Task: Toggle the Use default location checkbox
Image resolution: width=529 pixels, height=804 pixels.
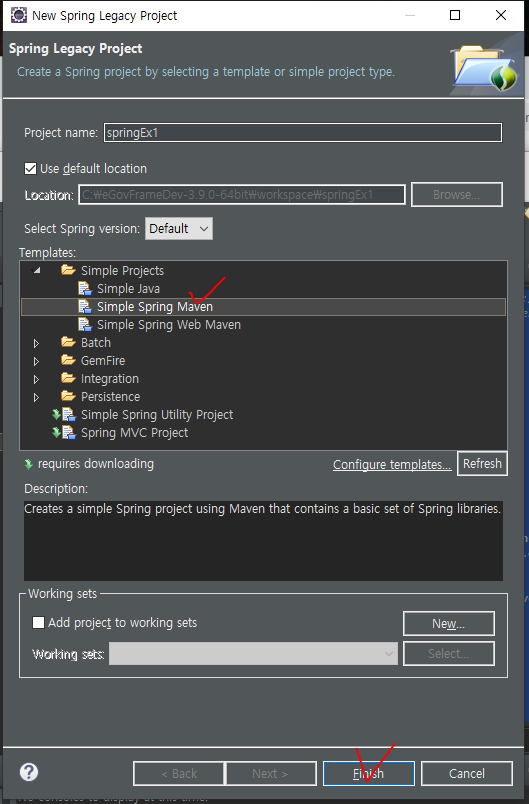Action: click(x=31, y=168)
